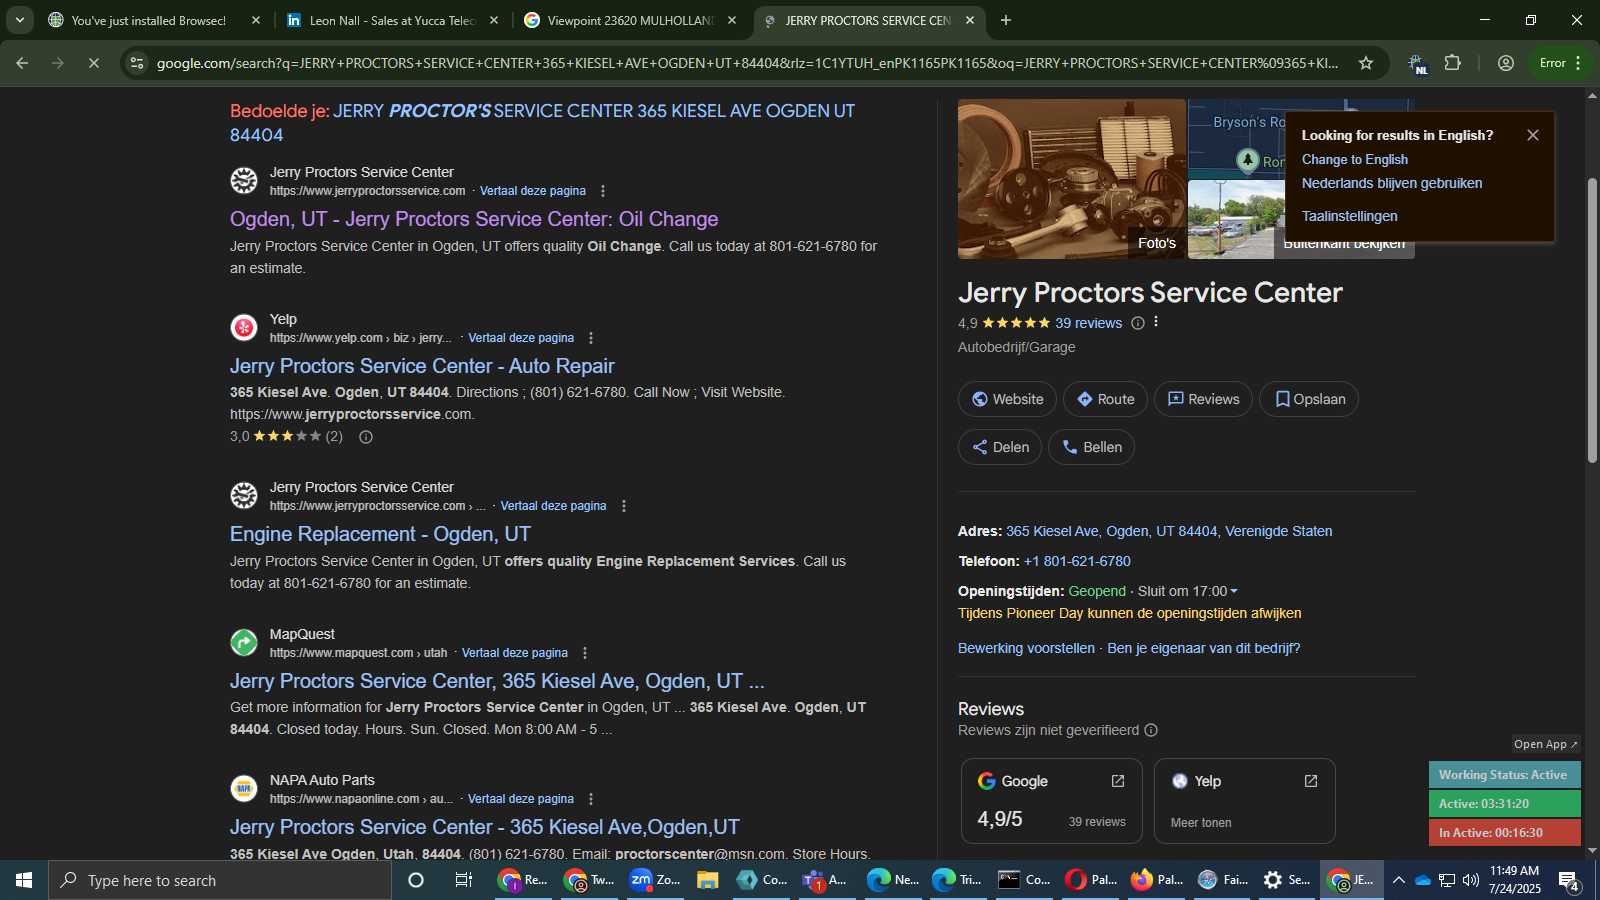This screenshot has height=900, width=1600.
Task: Open more options for Yelp result
Action: coord(590,338)
